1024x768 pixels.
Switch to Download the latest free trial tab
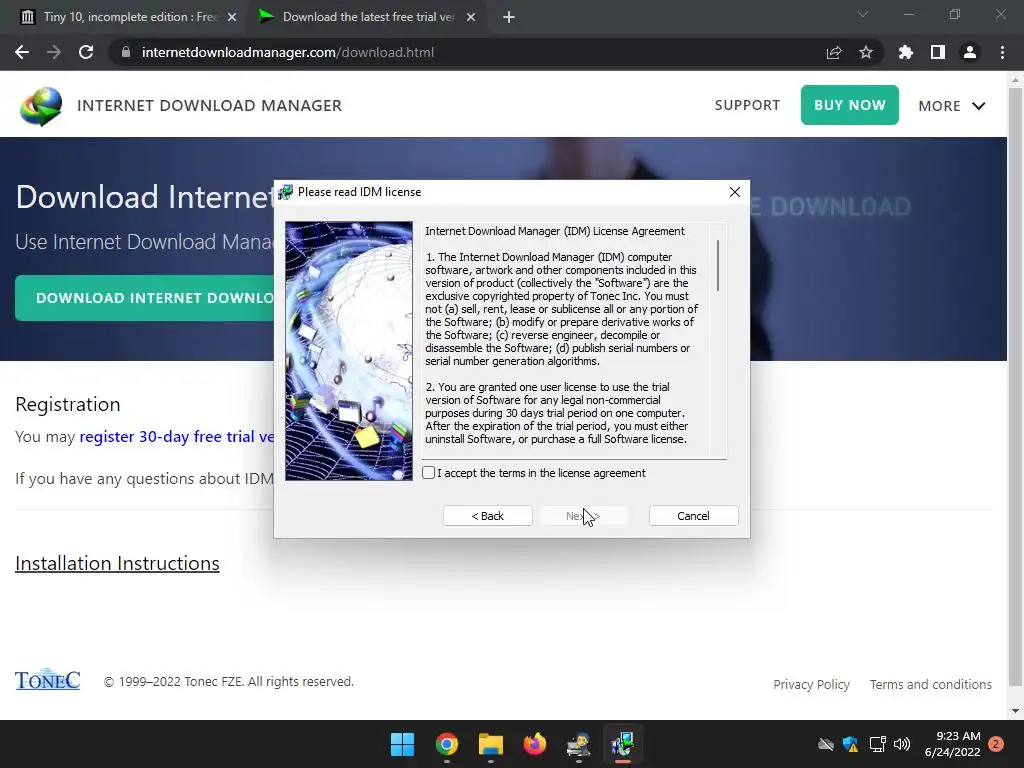click(368, 17)
